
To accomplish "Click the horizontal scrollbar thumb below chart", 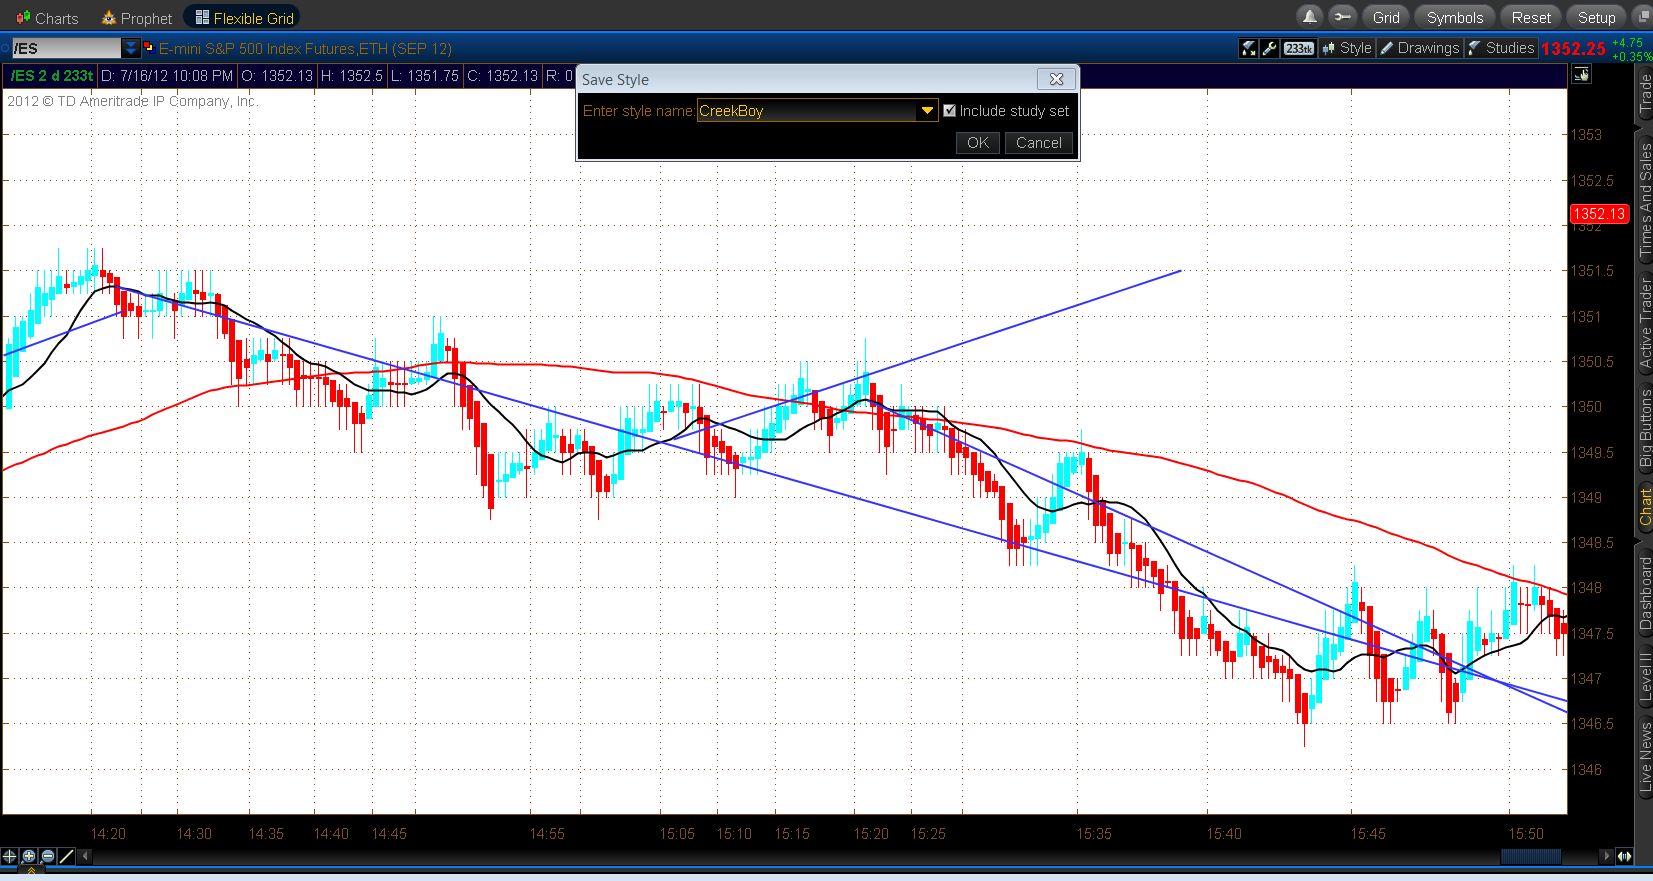I will tap(1531, 856).
